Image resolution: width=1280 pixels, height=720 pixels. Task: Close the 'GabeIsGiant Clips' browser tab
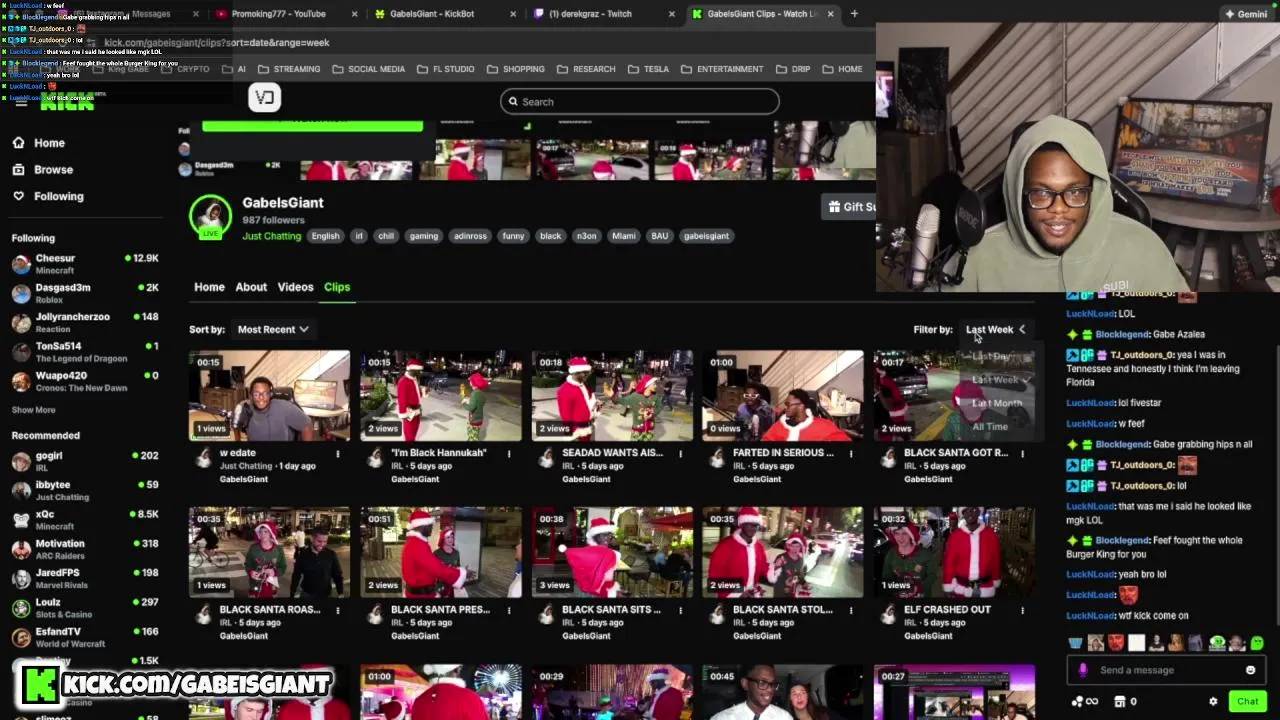click(x=830, y=14)
